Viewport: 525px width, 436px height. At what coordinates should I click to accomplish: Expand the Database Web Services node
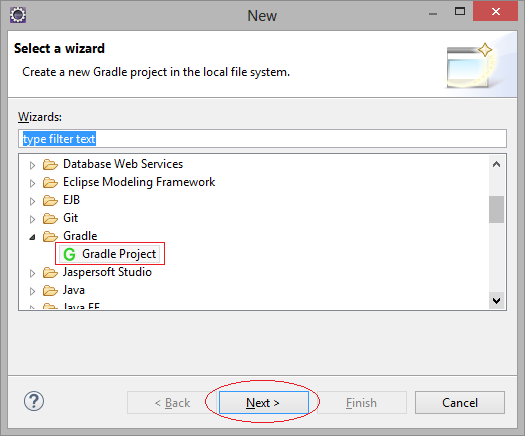click(x=32, y=165)
